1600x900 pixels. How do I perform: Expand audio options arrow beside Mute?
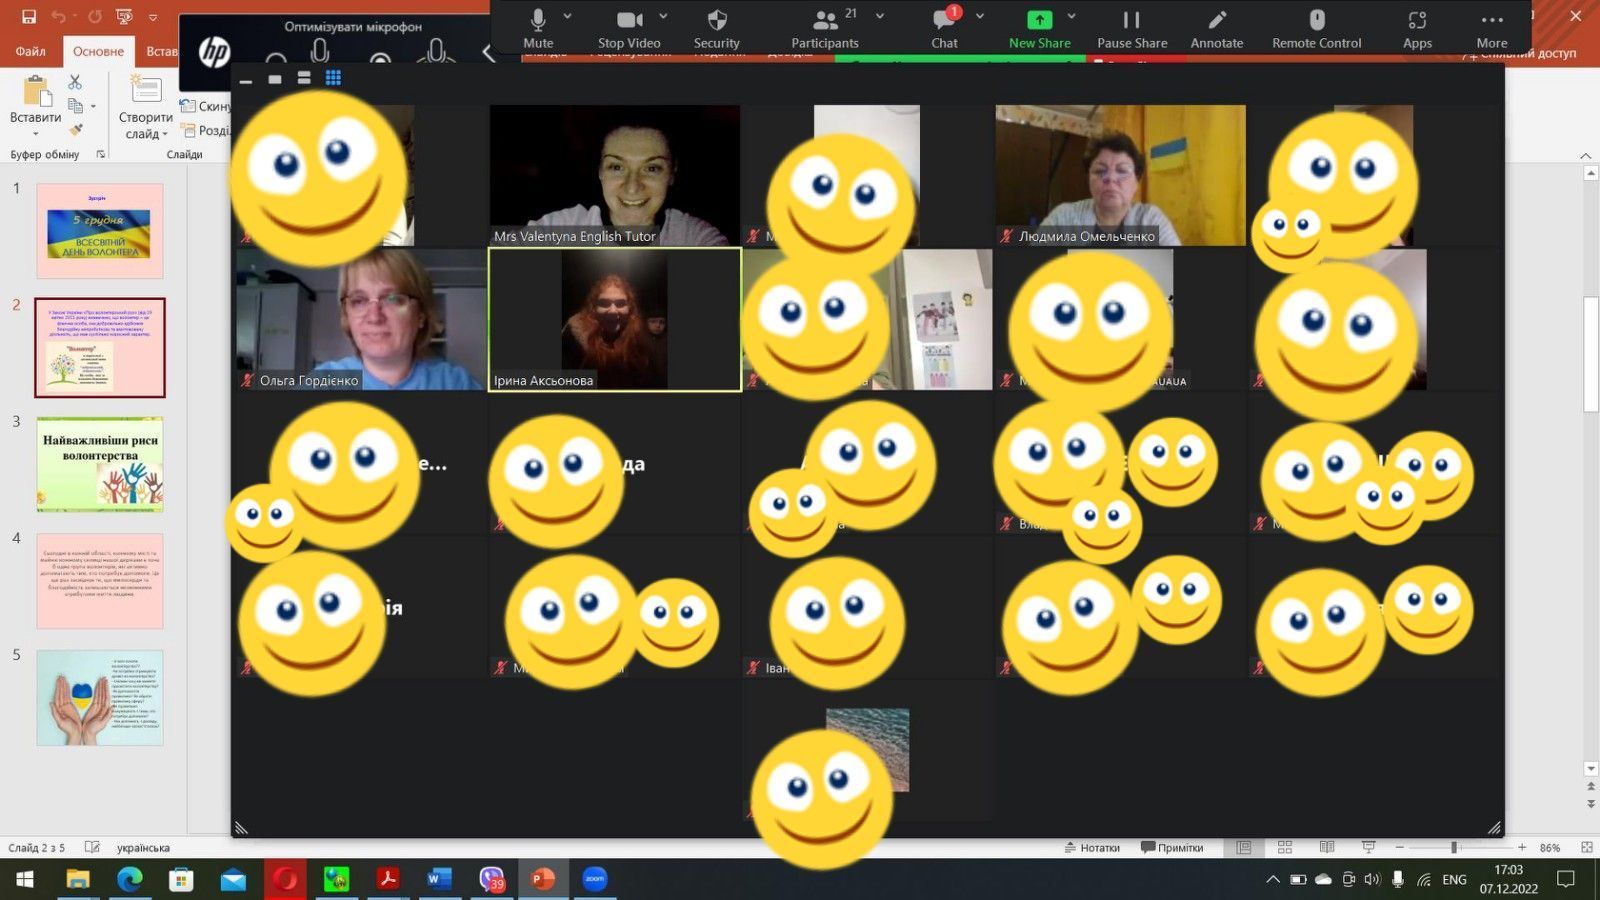tap(568, 16)
